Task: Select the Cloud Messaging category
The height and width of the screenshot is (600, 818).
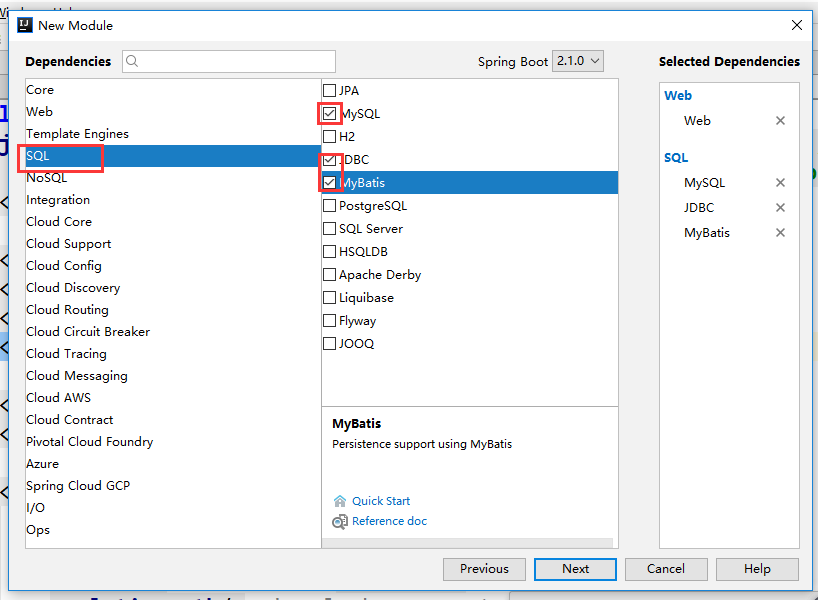Action: click(173, 376)
